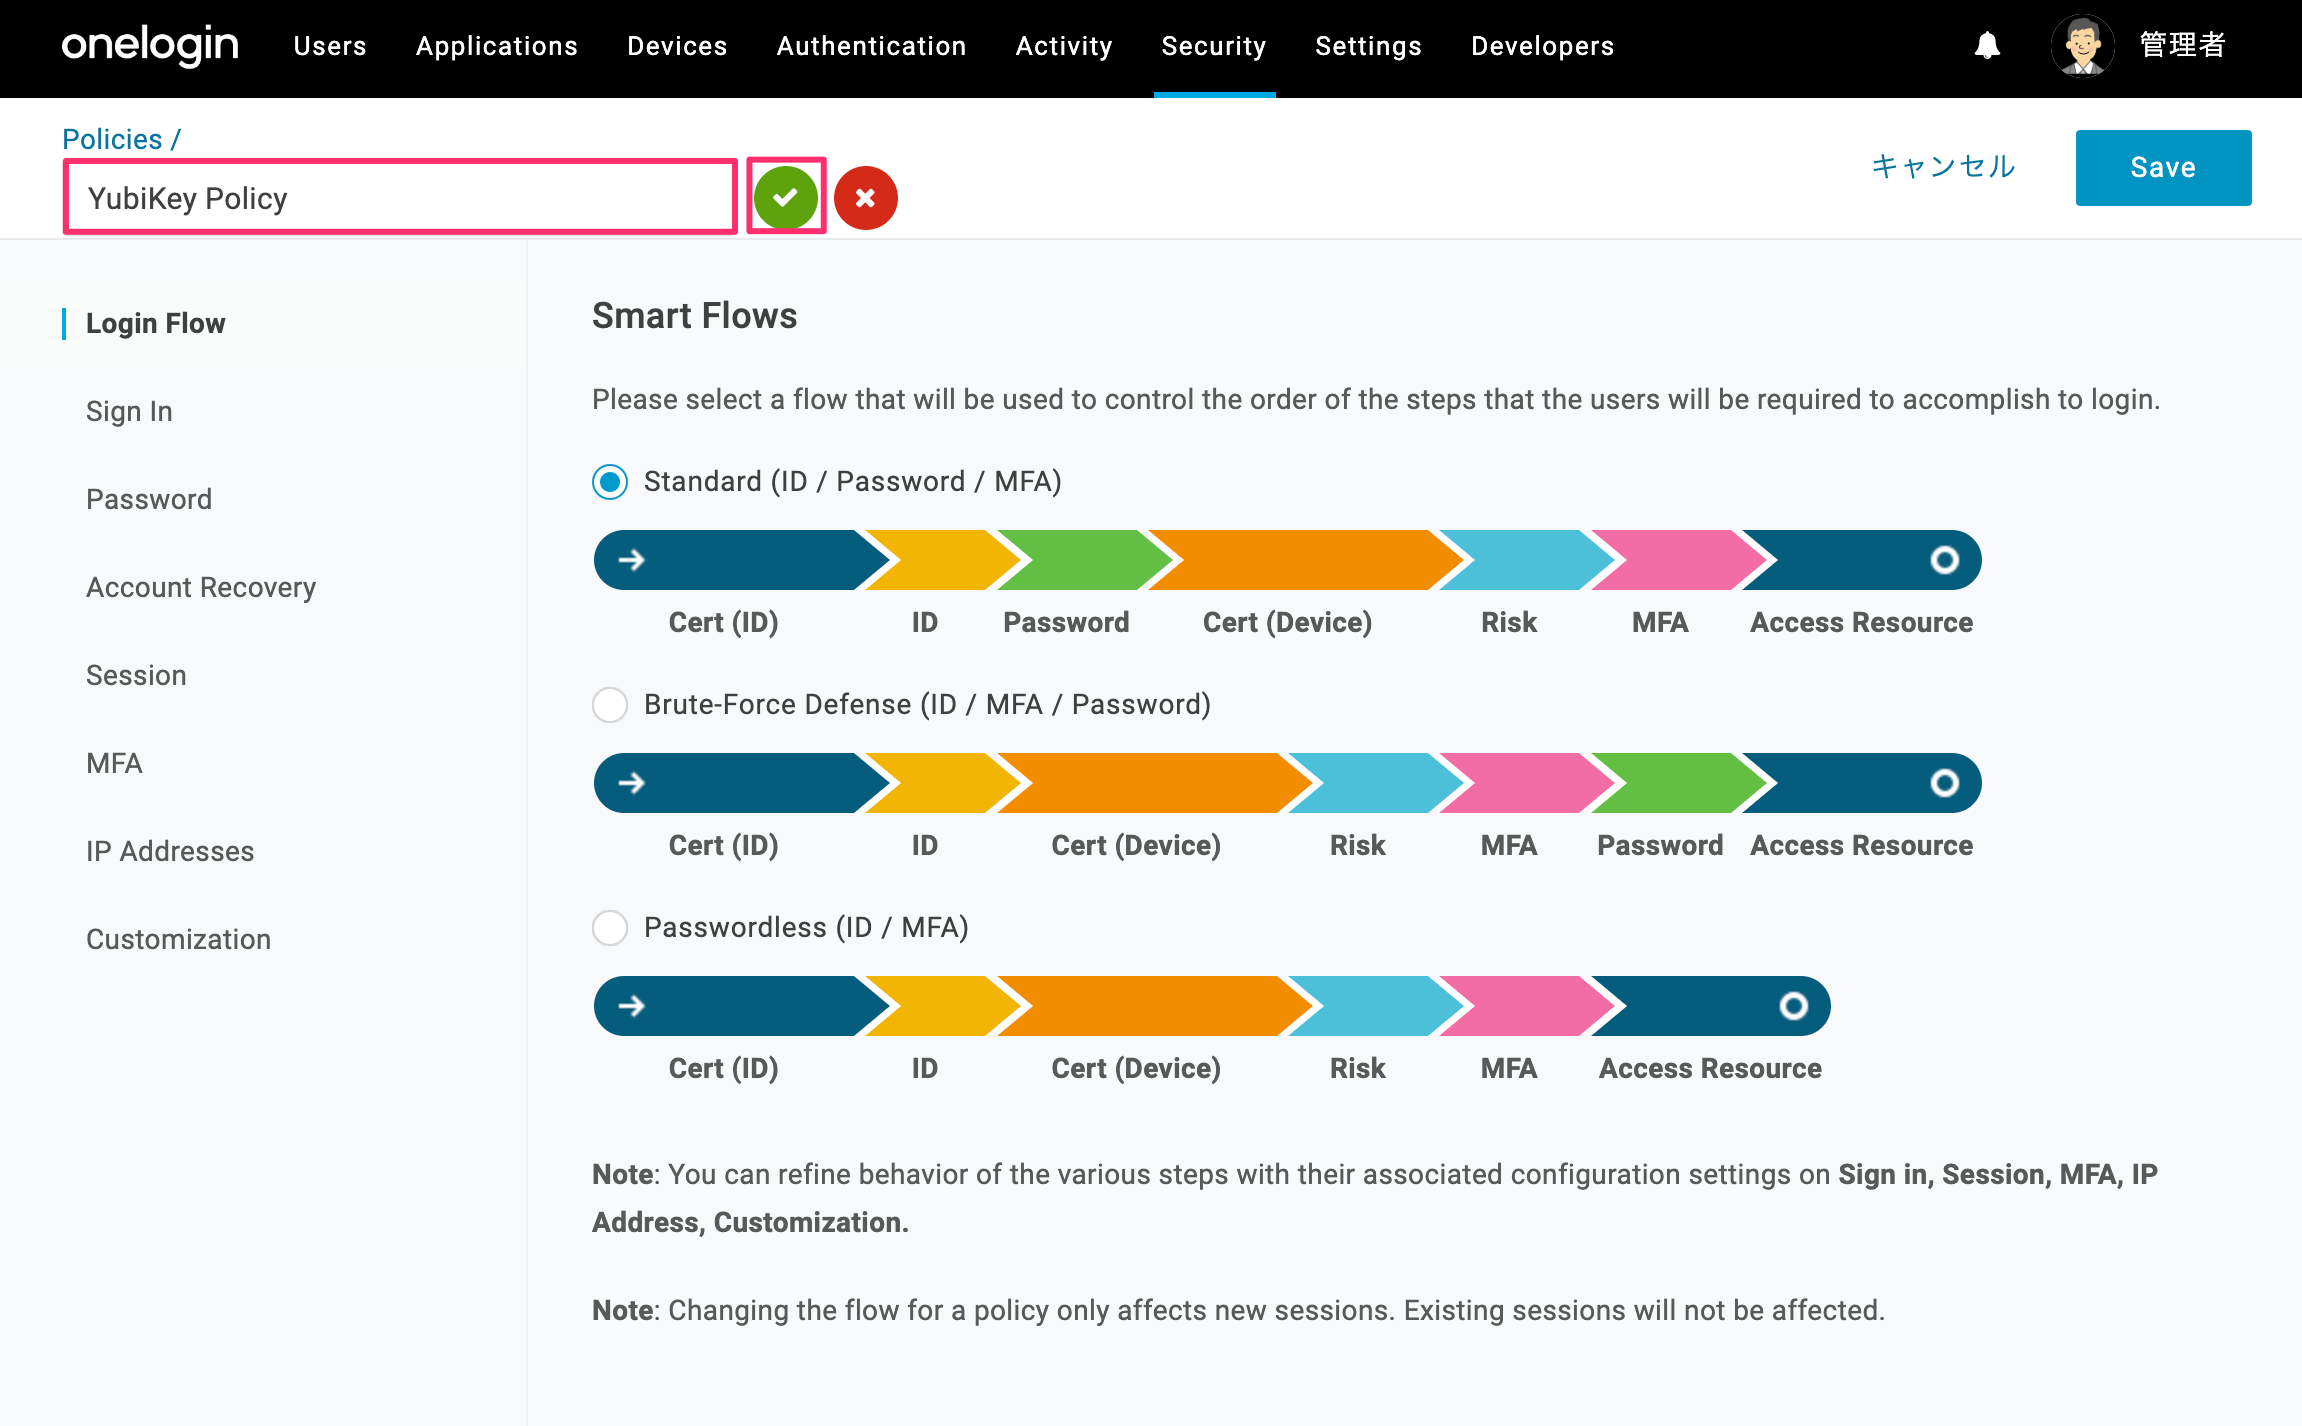Switch to Password section
The width and height of the screenshot is (2302, 1426).
click(149, 500)
